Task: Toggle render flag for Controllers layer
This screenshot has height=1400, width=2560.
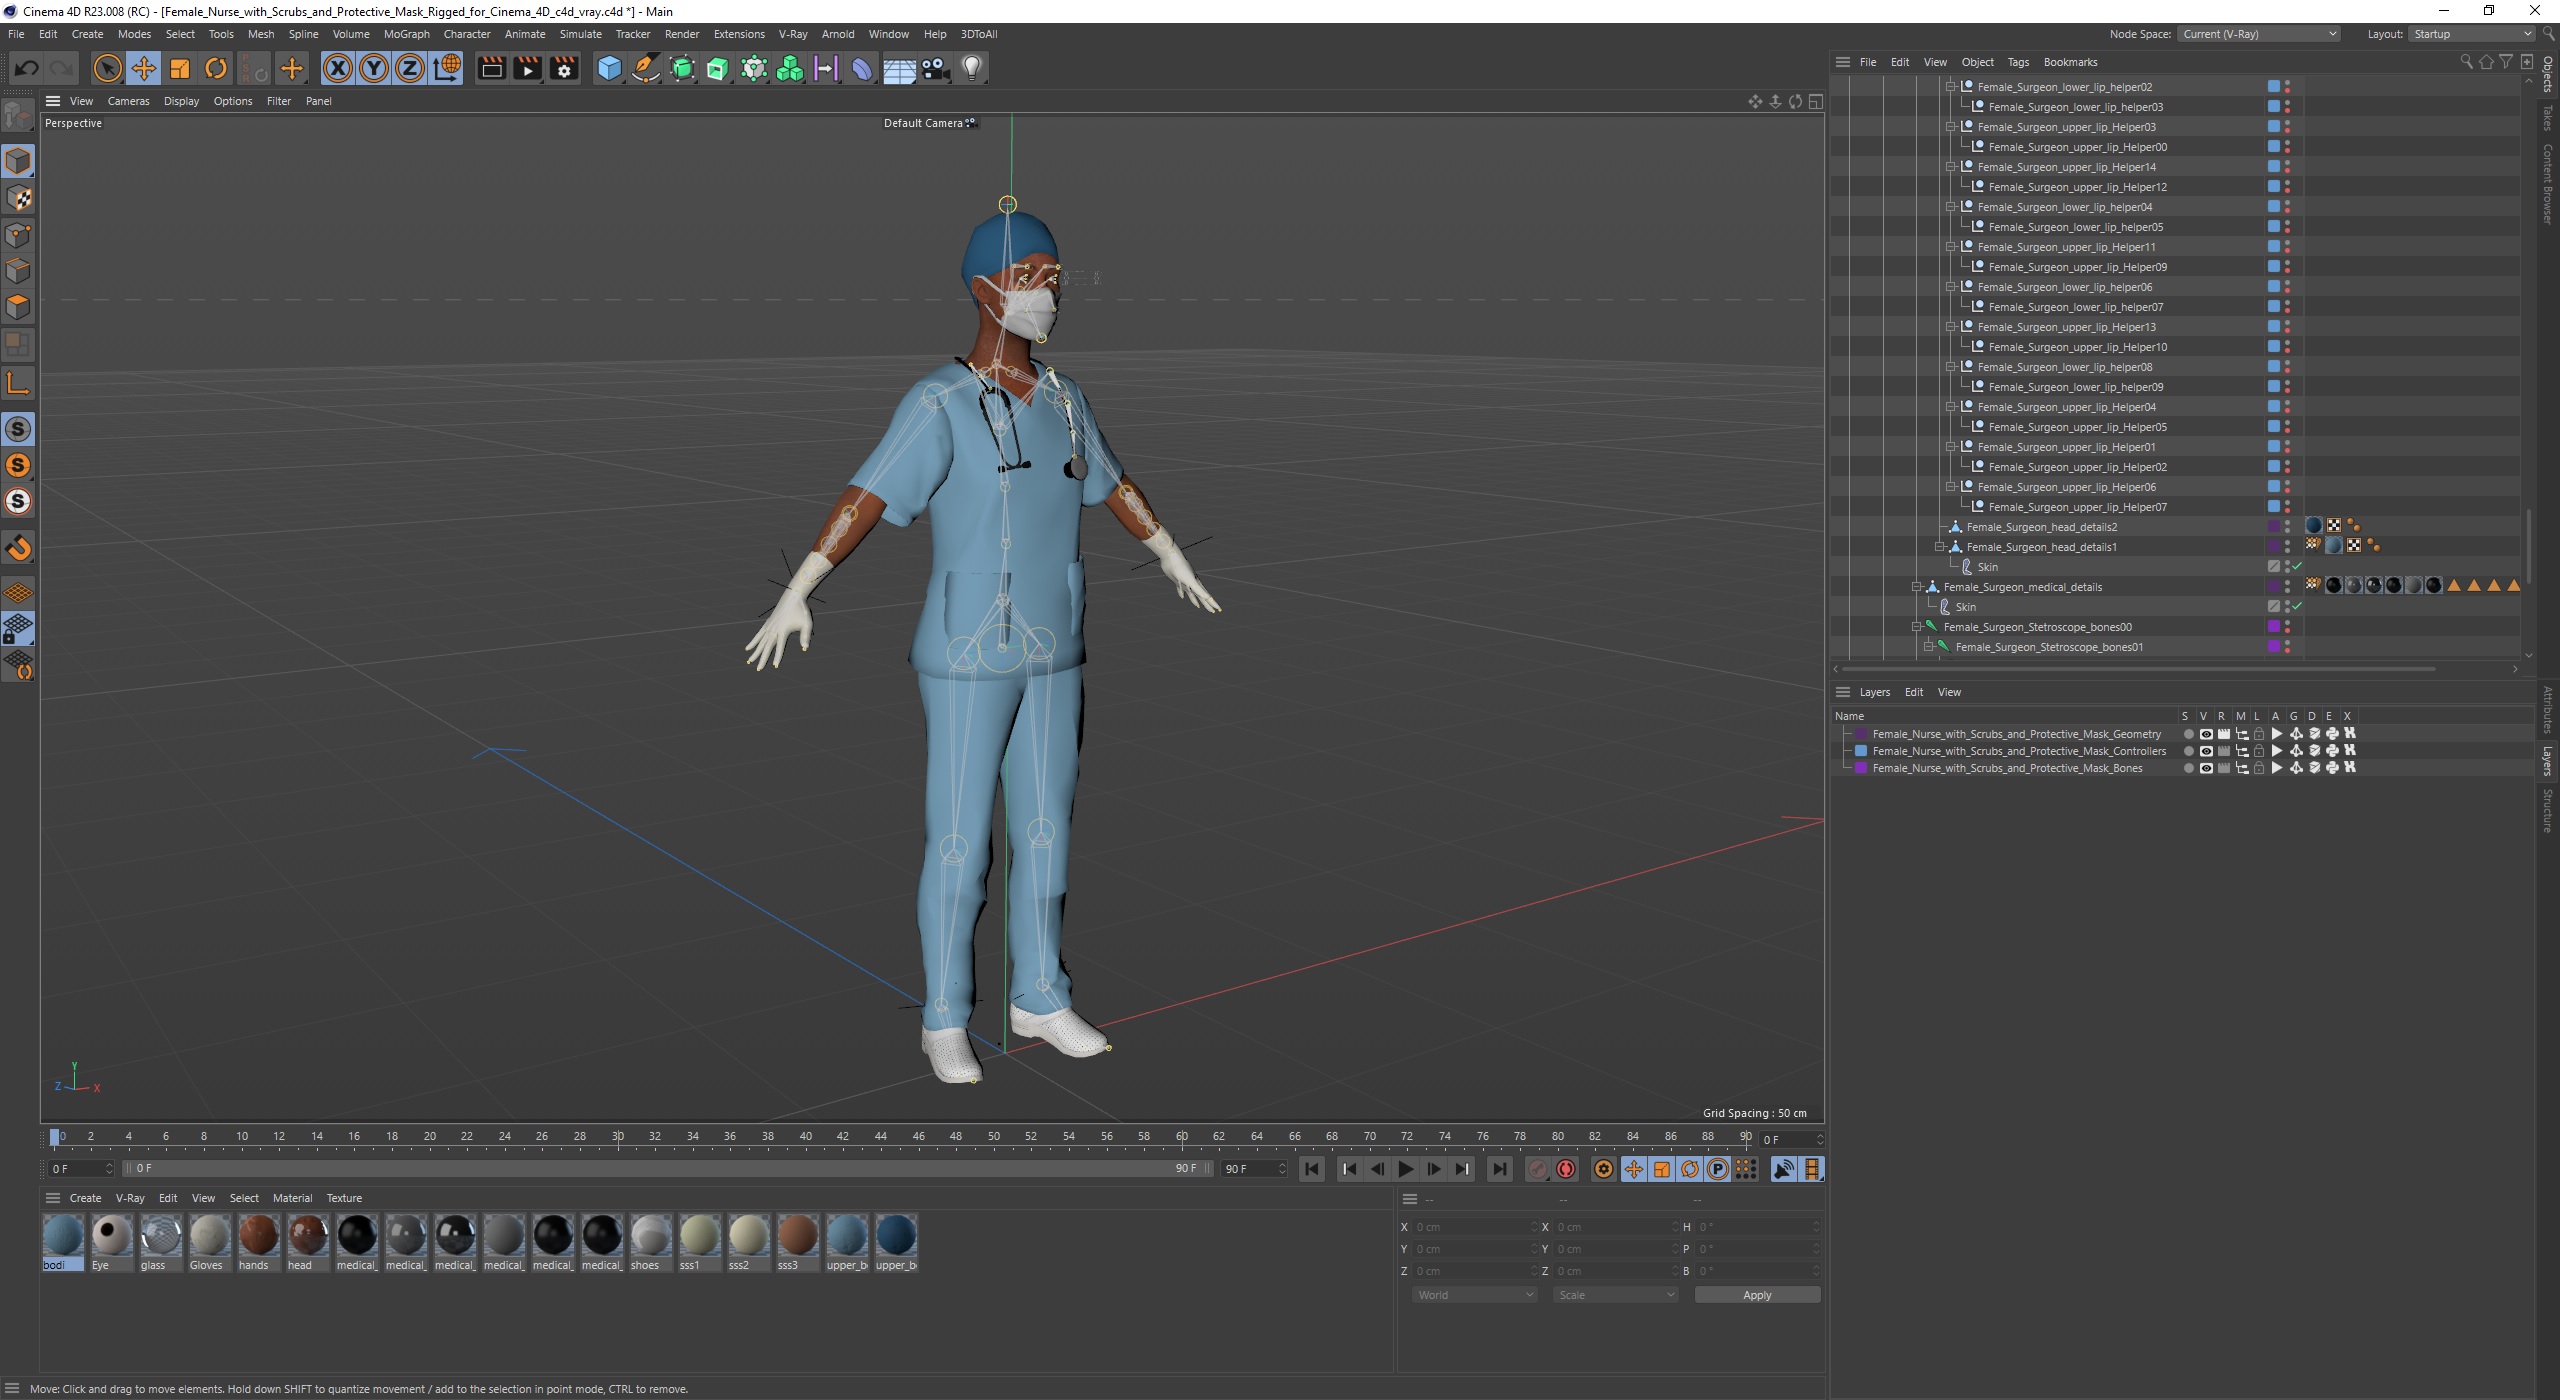Action: click(x=2223, y=751)
